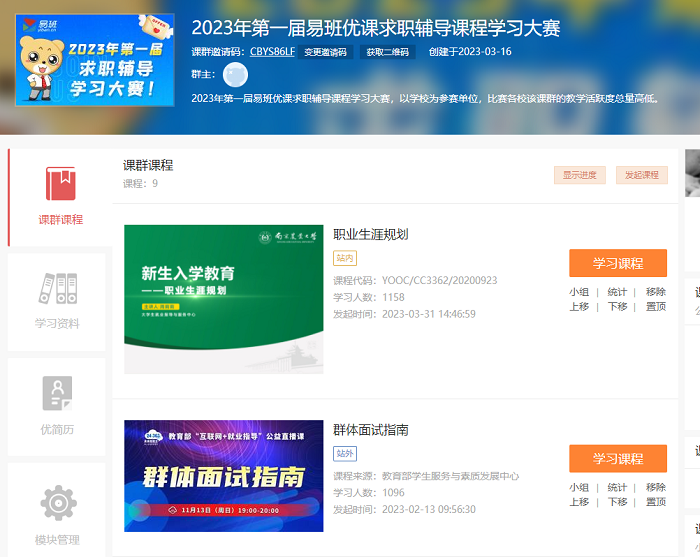Open the 群体面试指南 course title
The image size is (700, 557).
click(x=371, y=430)
